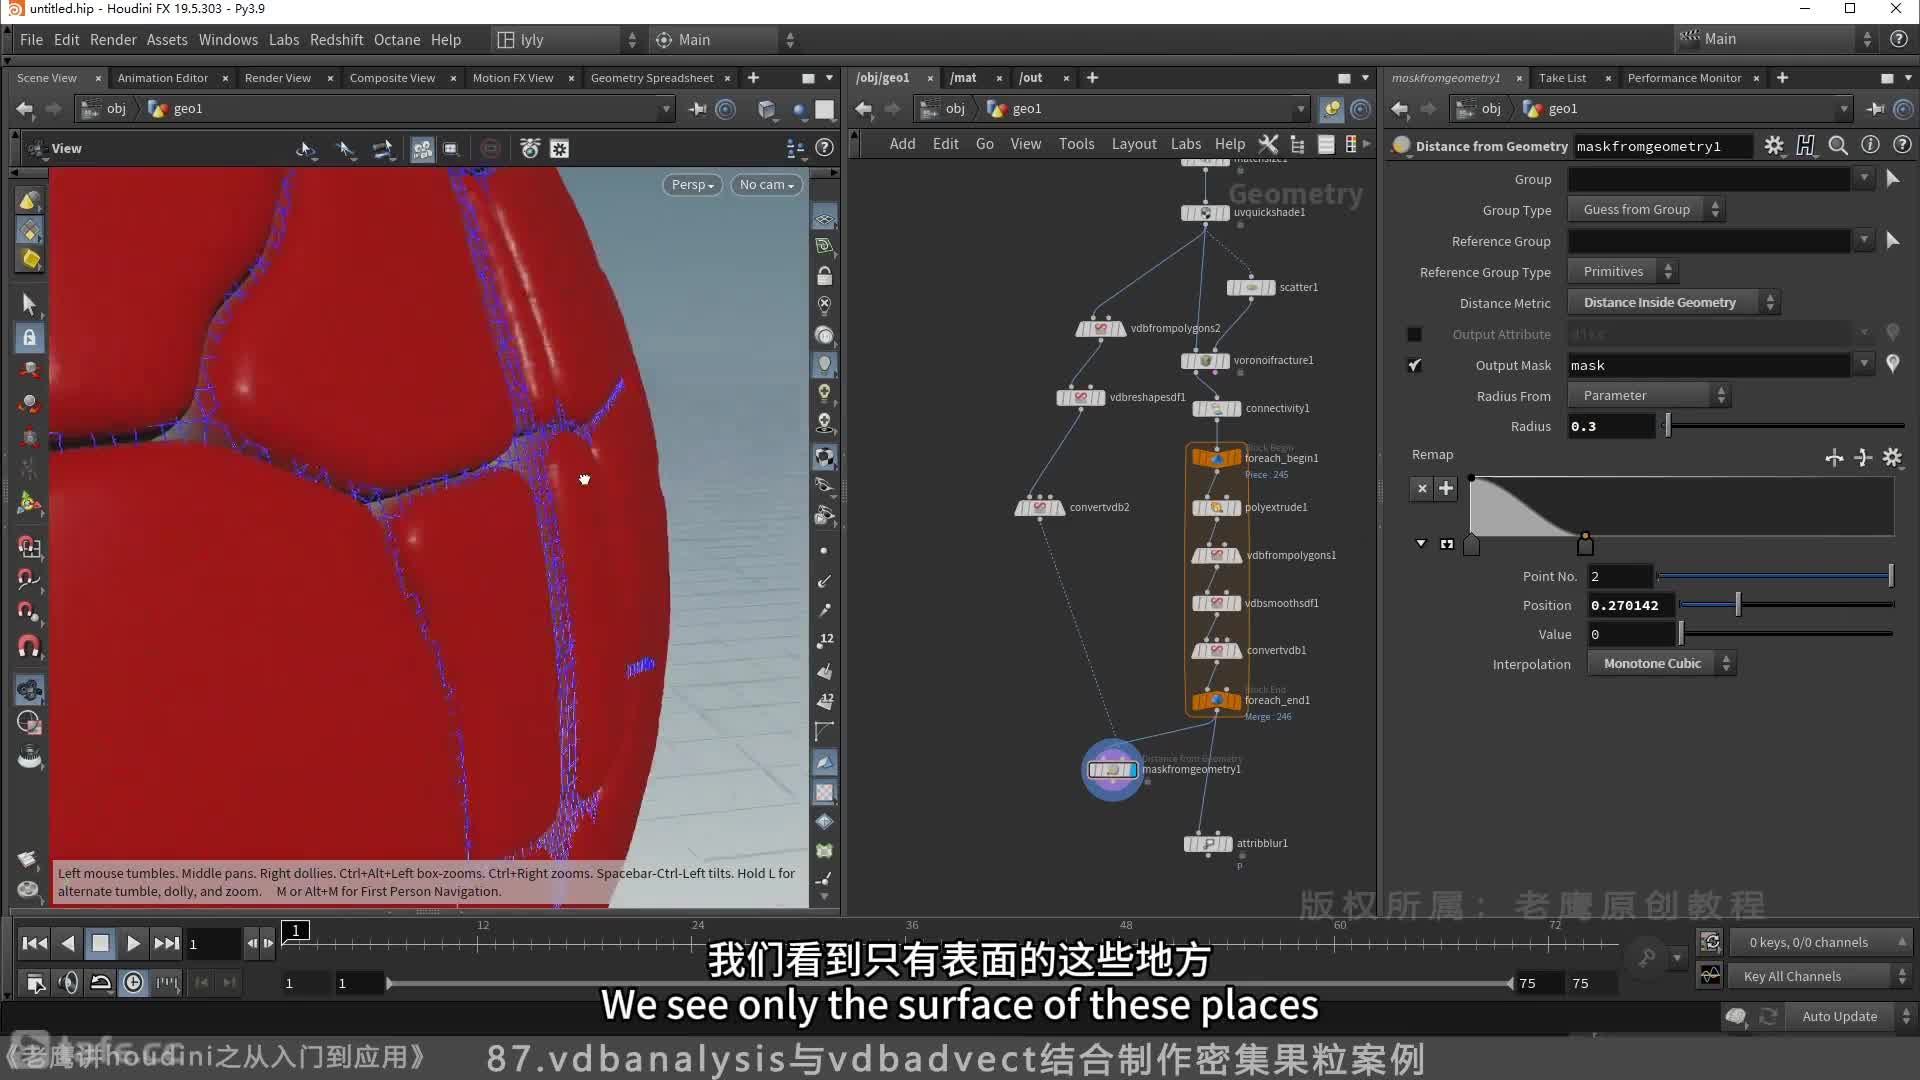Click the maskfromgeometry1 node icon
Screen dimensions: 1920x1080
1112,769
